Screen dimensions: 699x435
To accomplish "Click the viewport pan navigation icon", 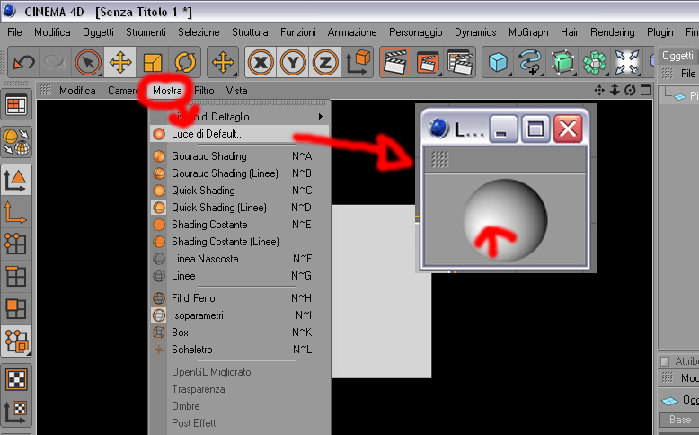I will 600,90.
